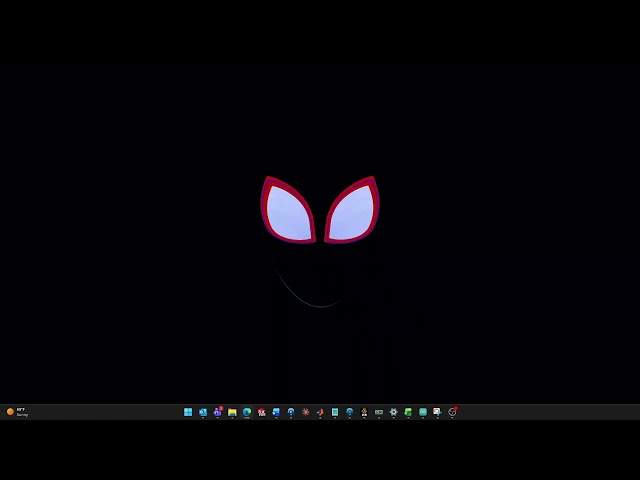The image size is (640, 480).
Task: Open Outlook from the taskbar
Action: point(203,412)
